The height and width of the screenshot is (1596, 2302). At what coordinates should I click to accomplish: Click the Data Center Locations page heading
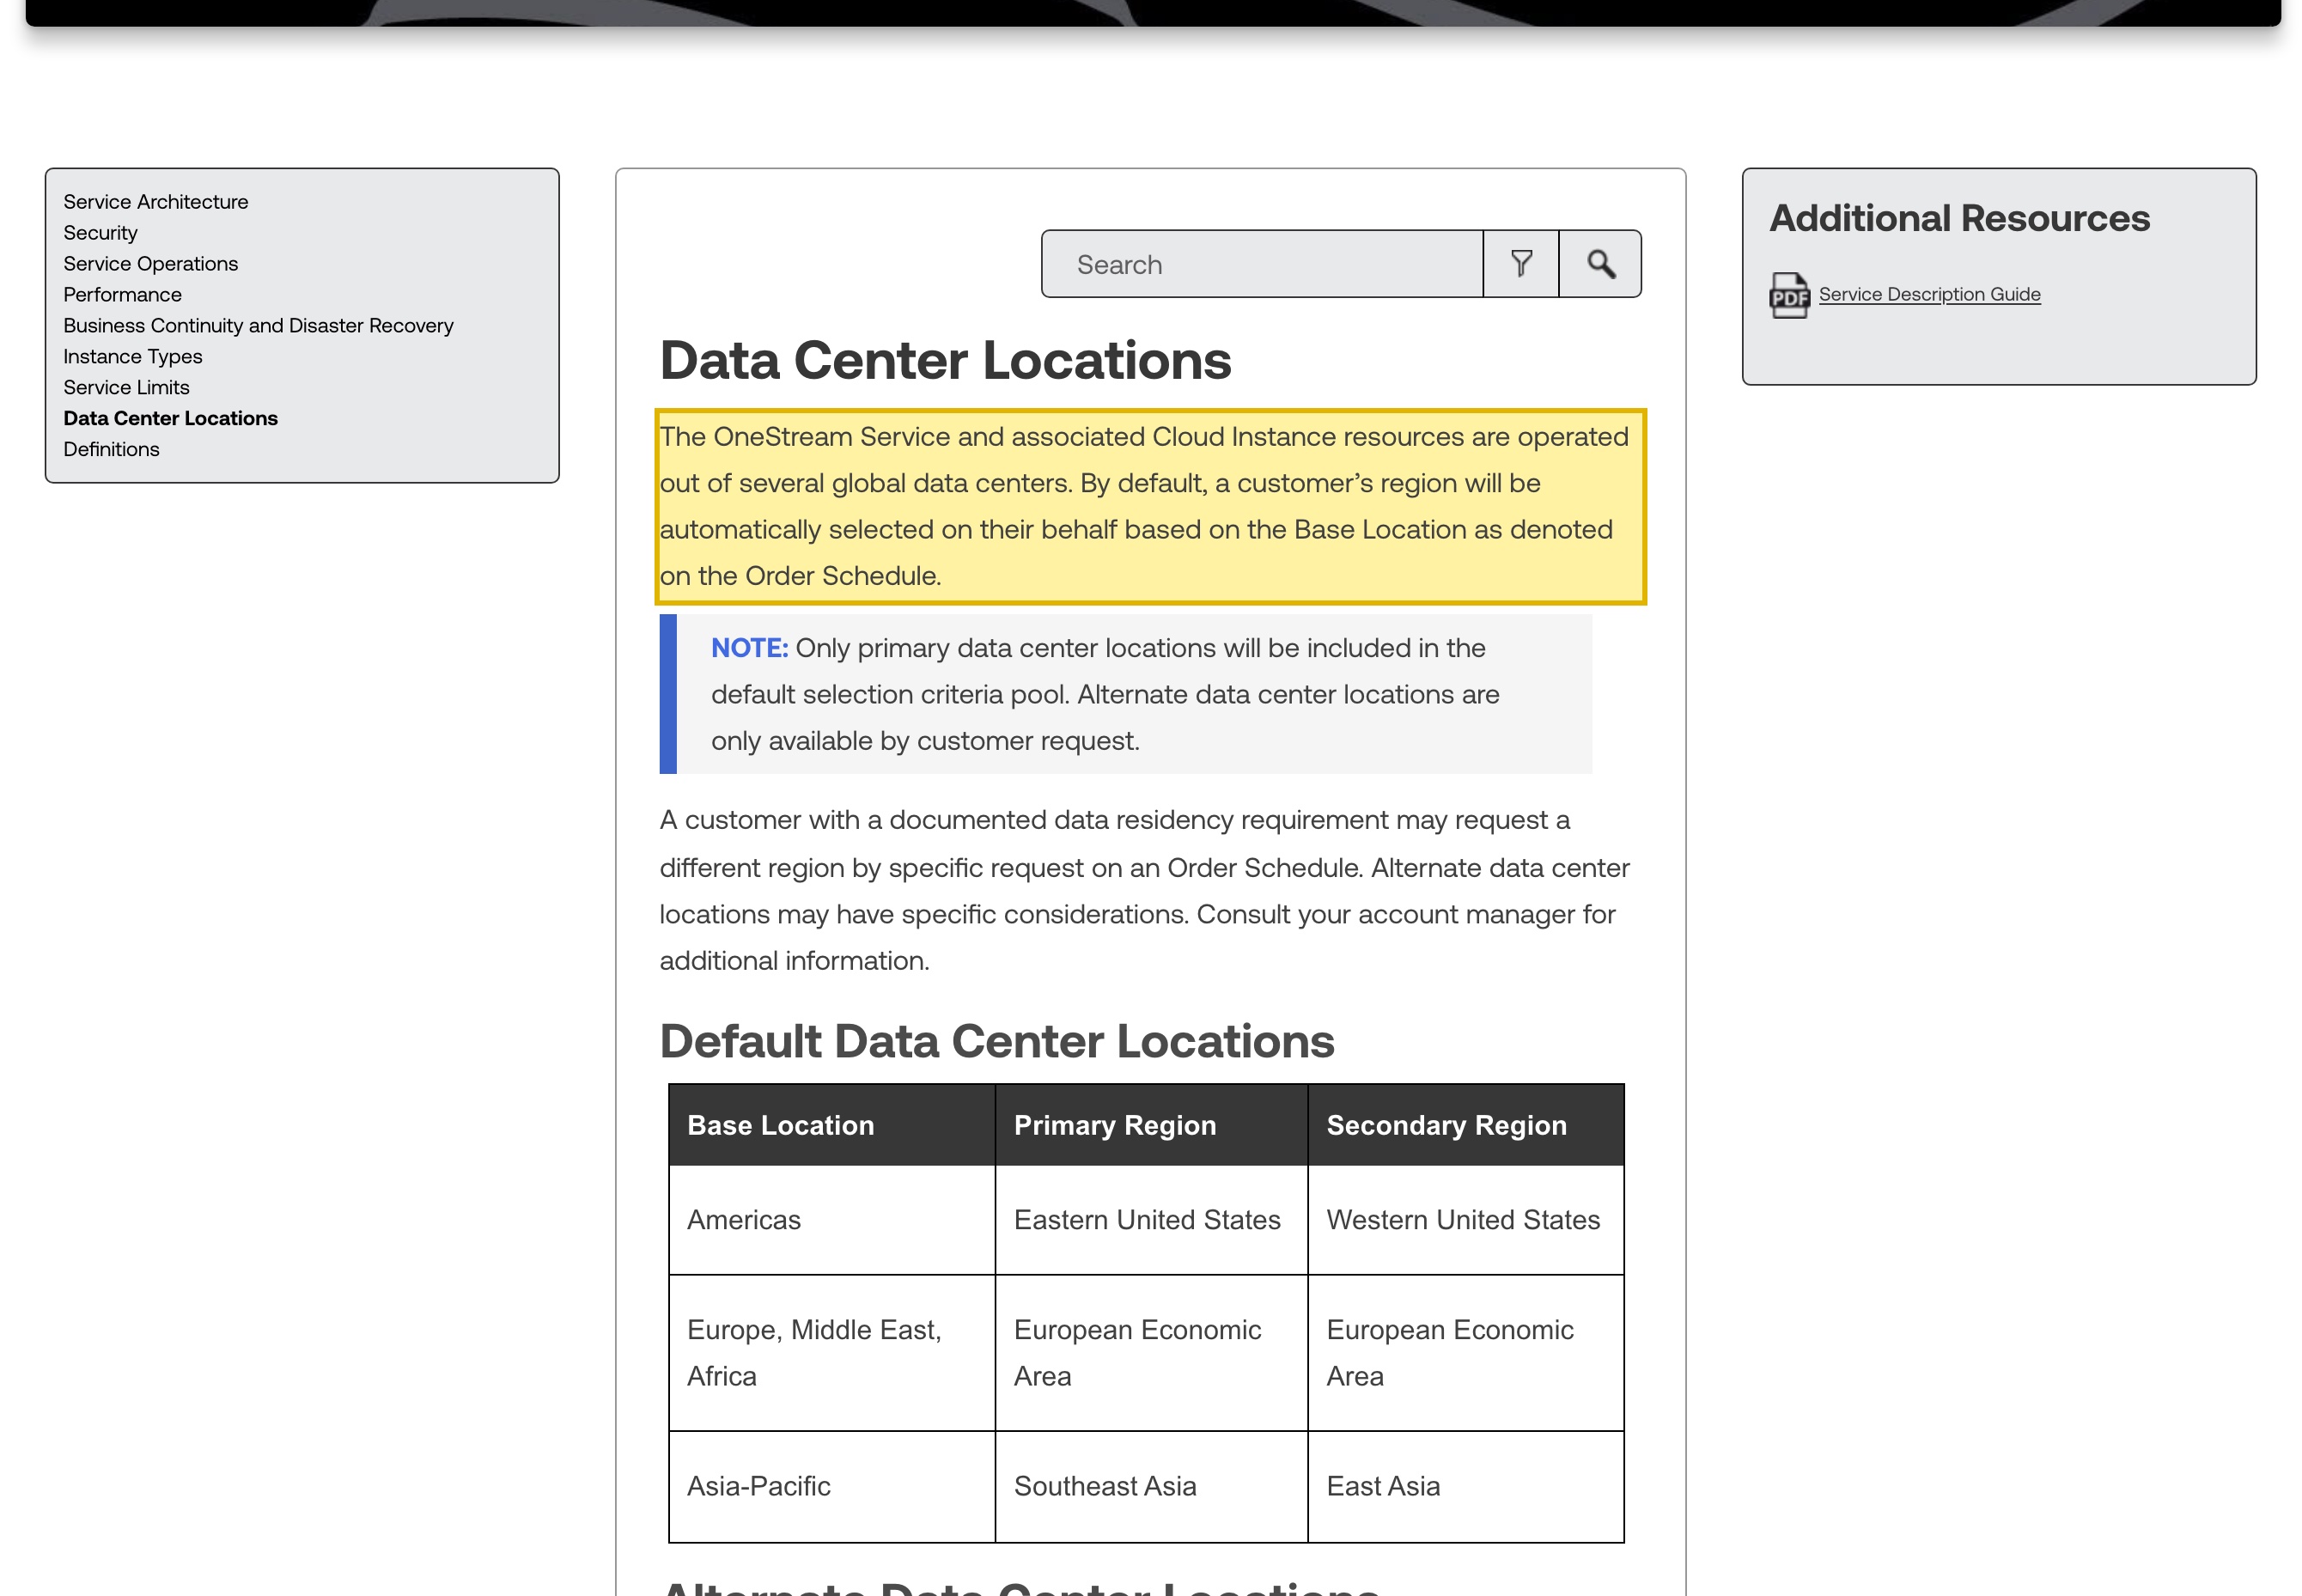945,360
